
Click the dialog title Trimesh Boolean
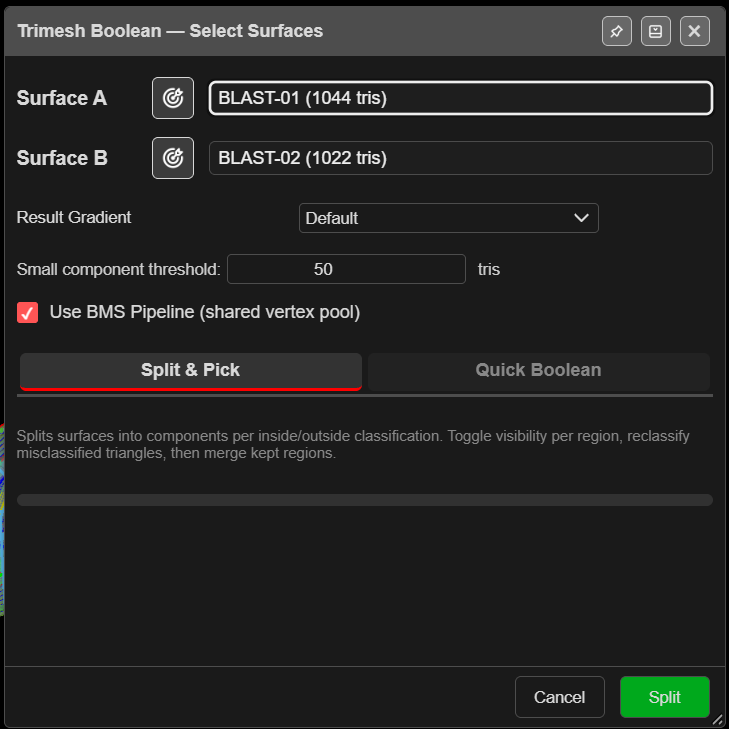click(x=170, y=31)
